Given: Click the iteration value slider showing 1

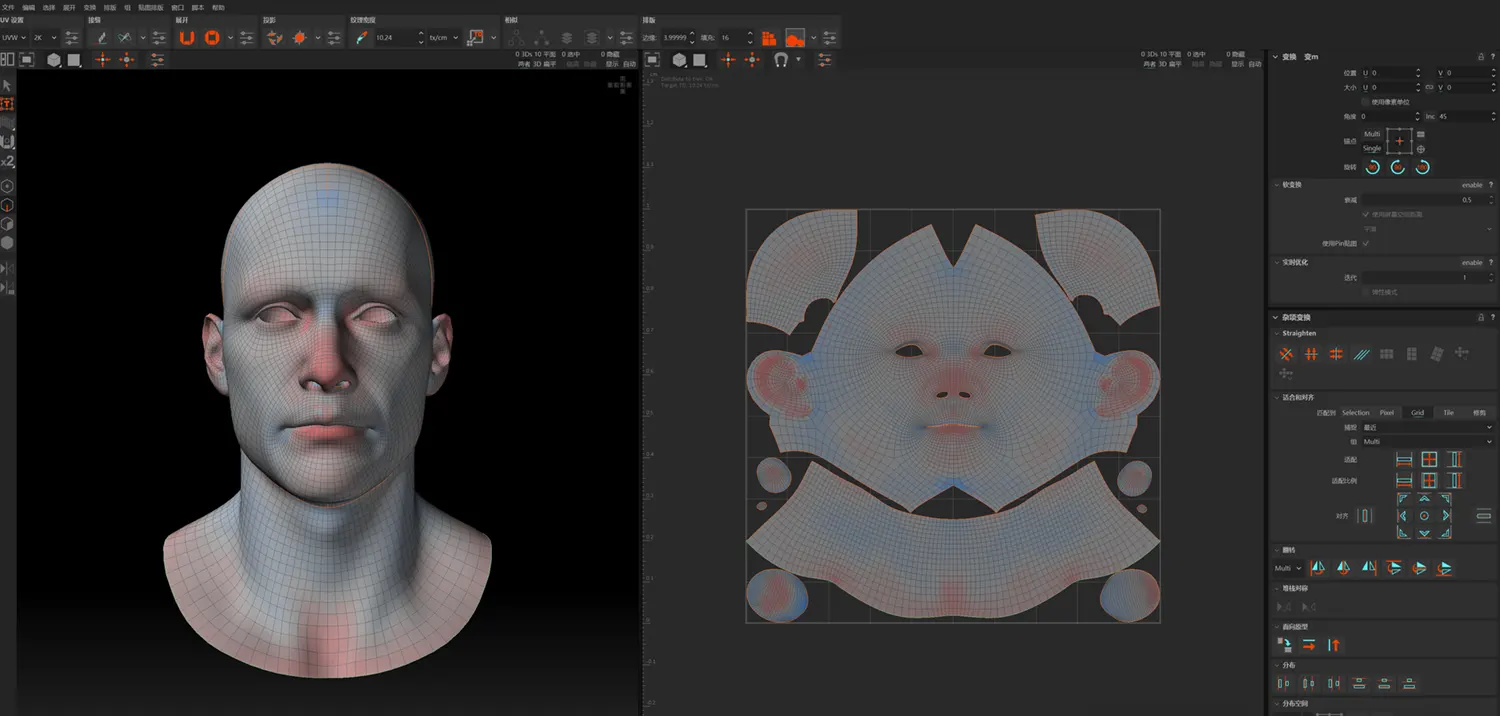Looking at the screenshot, I should click(1427, 277).
